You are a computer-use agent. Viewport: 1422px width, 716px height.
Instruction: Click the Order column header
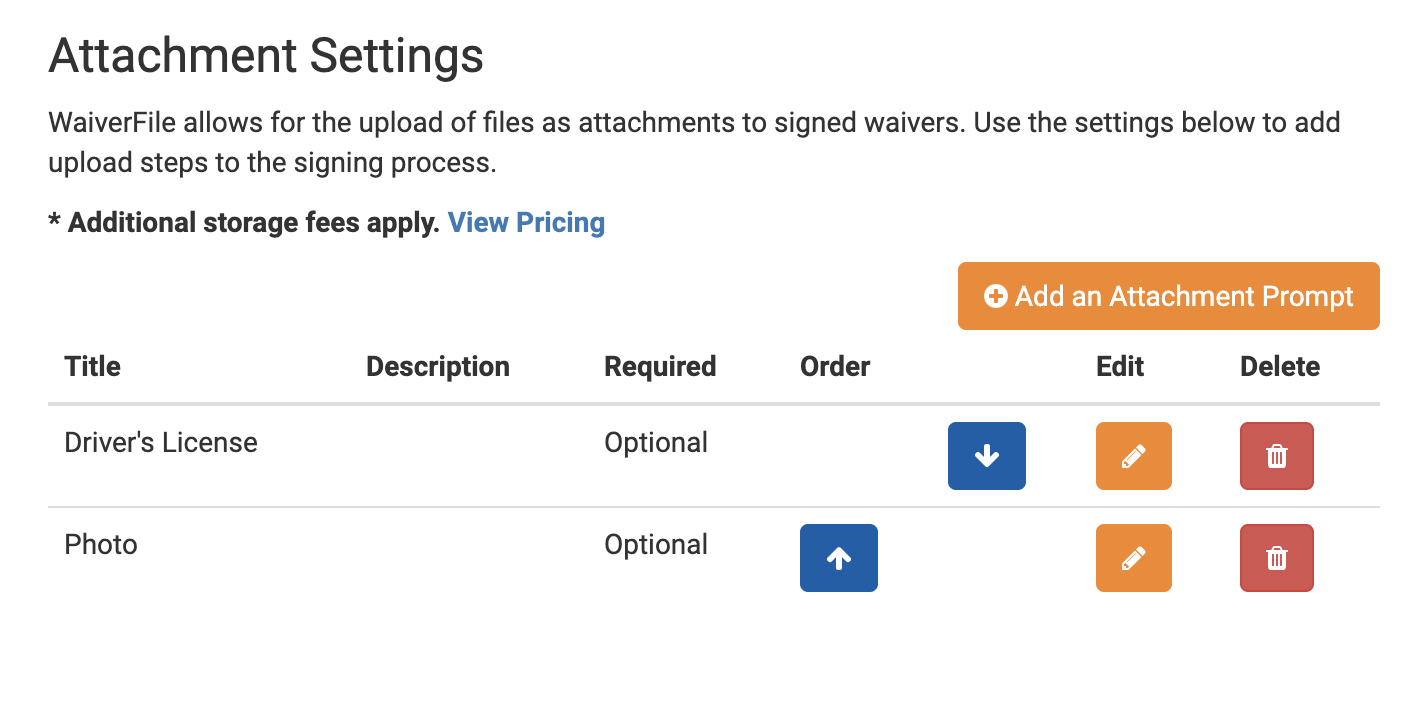tap(834, 366)
